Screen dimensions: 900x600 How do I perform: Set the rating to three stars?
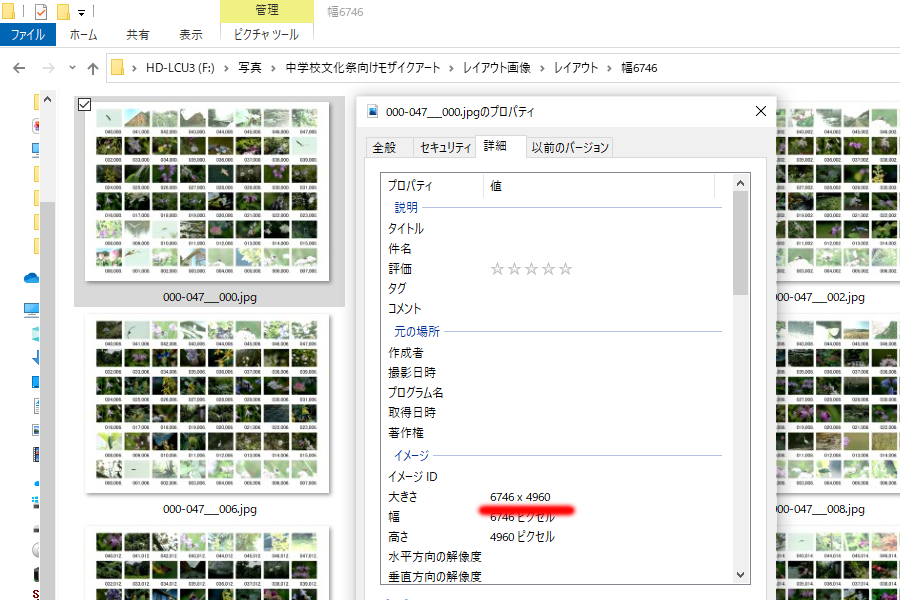point(532,269)
